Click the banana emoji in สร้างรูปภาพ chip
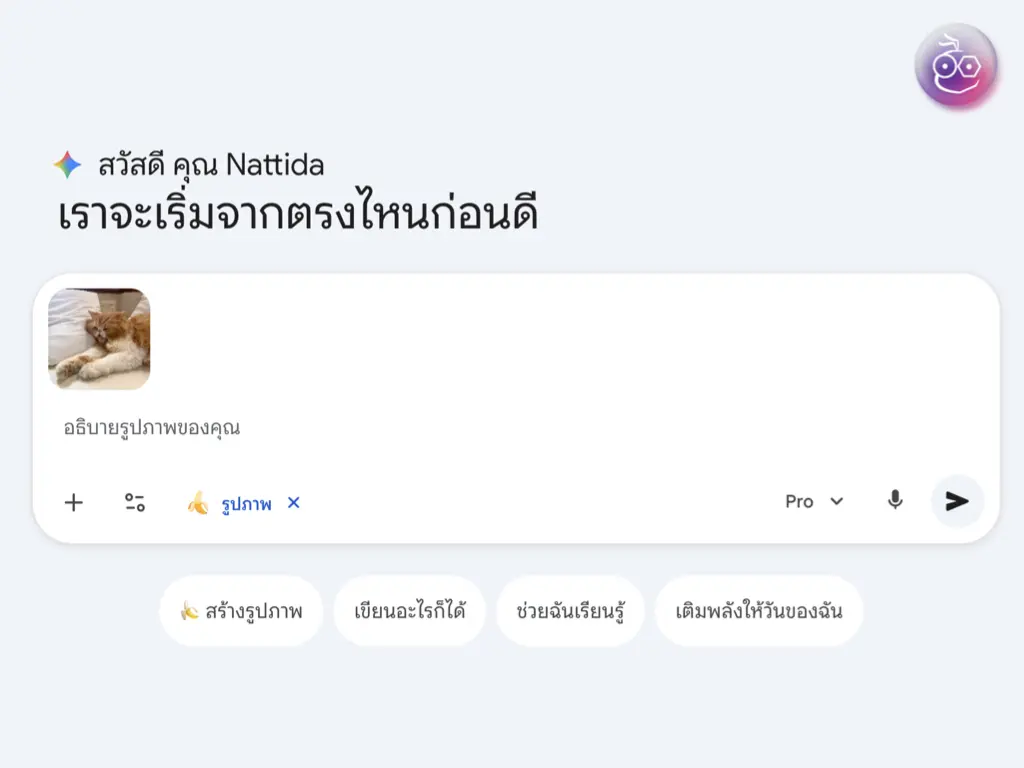 pyautogui.click(x=189, y=610)
